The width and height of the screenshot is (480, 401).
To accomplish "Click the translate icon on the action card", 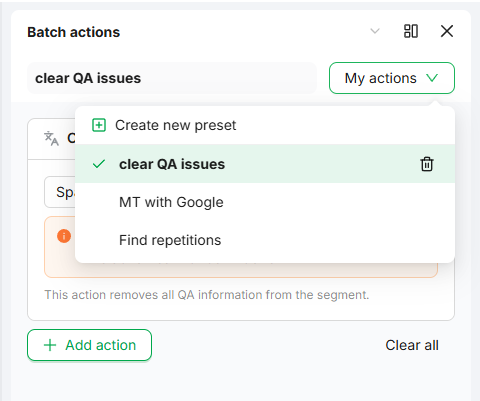I will [52, 138].
